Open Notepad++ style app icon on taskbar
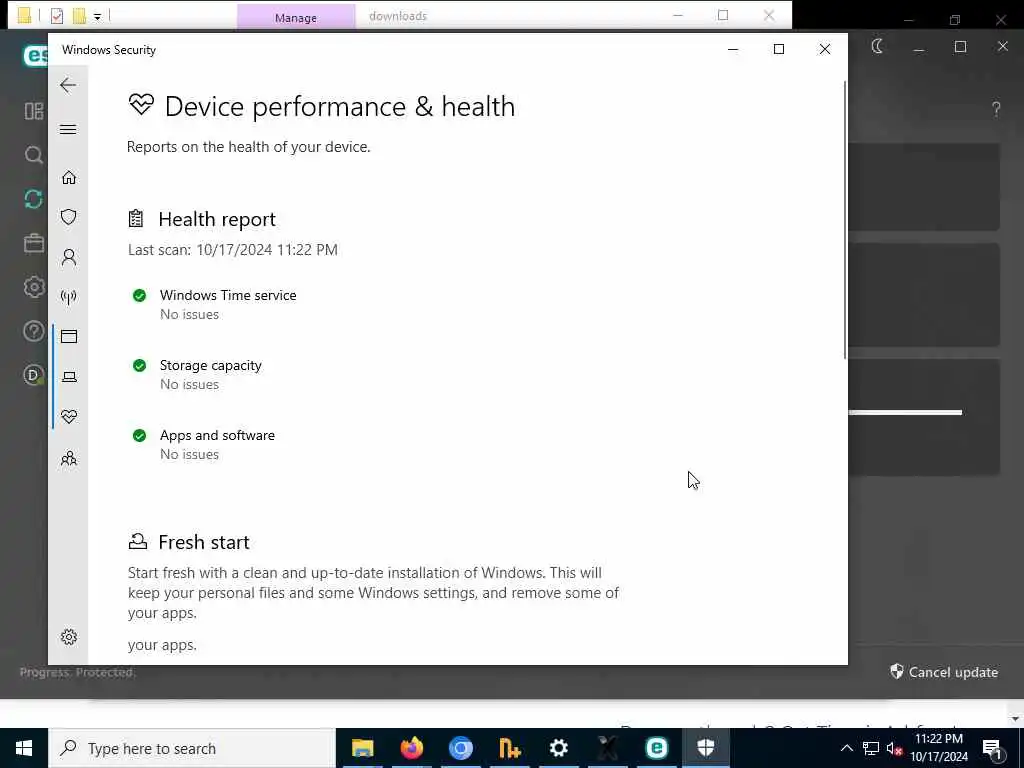1024x768 pixels. click(509, 748)
